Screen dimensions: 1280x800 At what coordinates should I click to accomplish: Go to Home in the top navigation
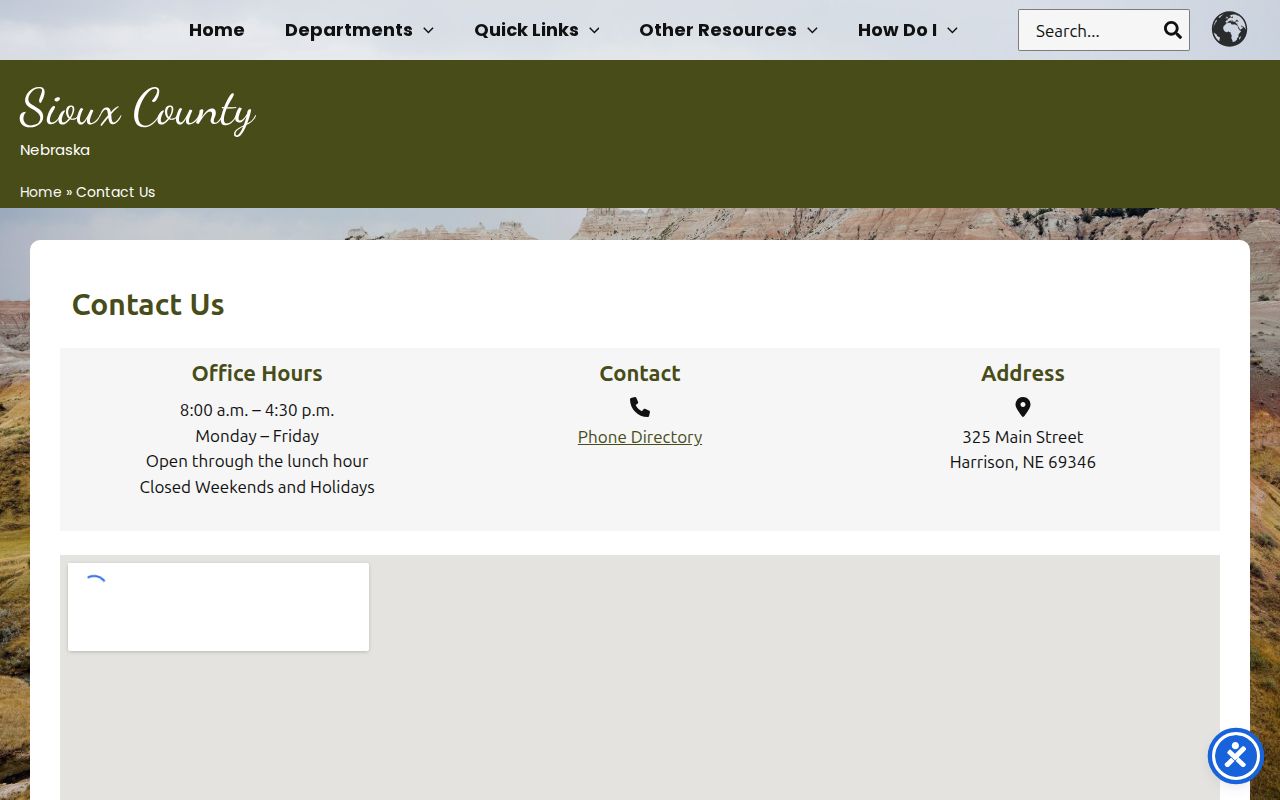[x=216, y=30]
